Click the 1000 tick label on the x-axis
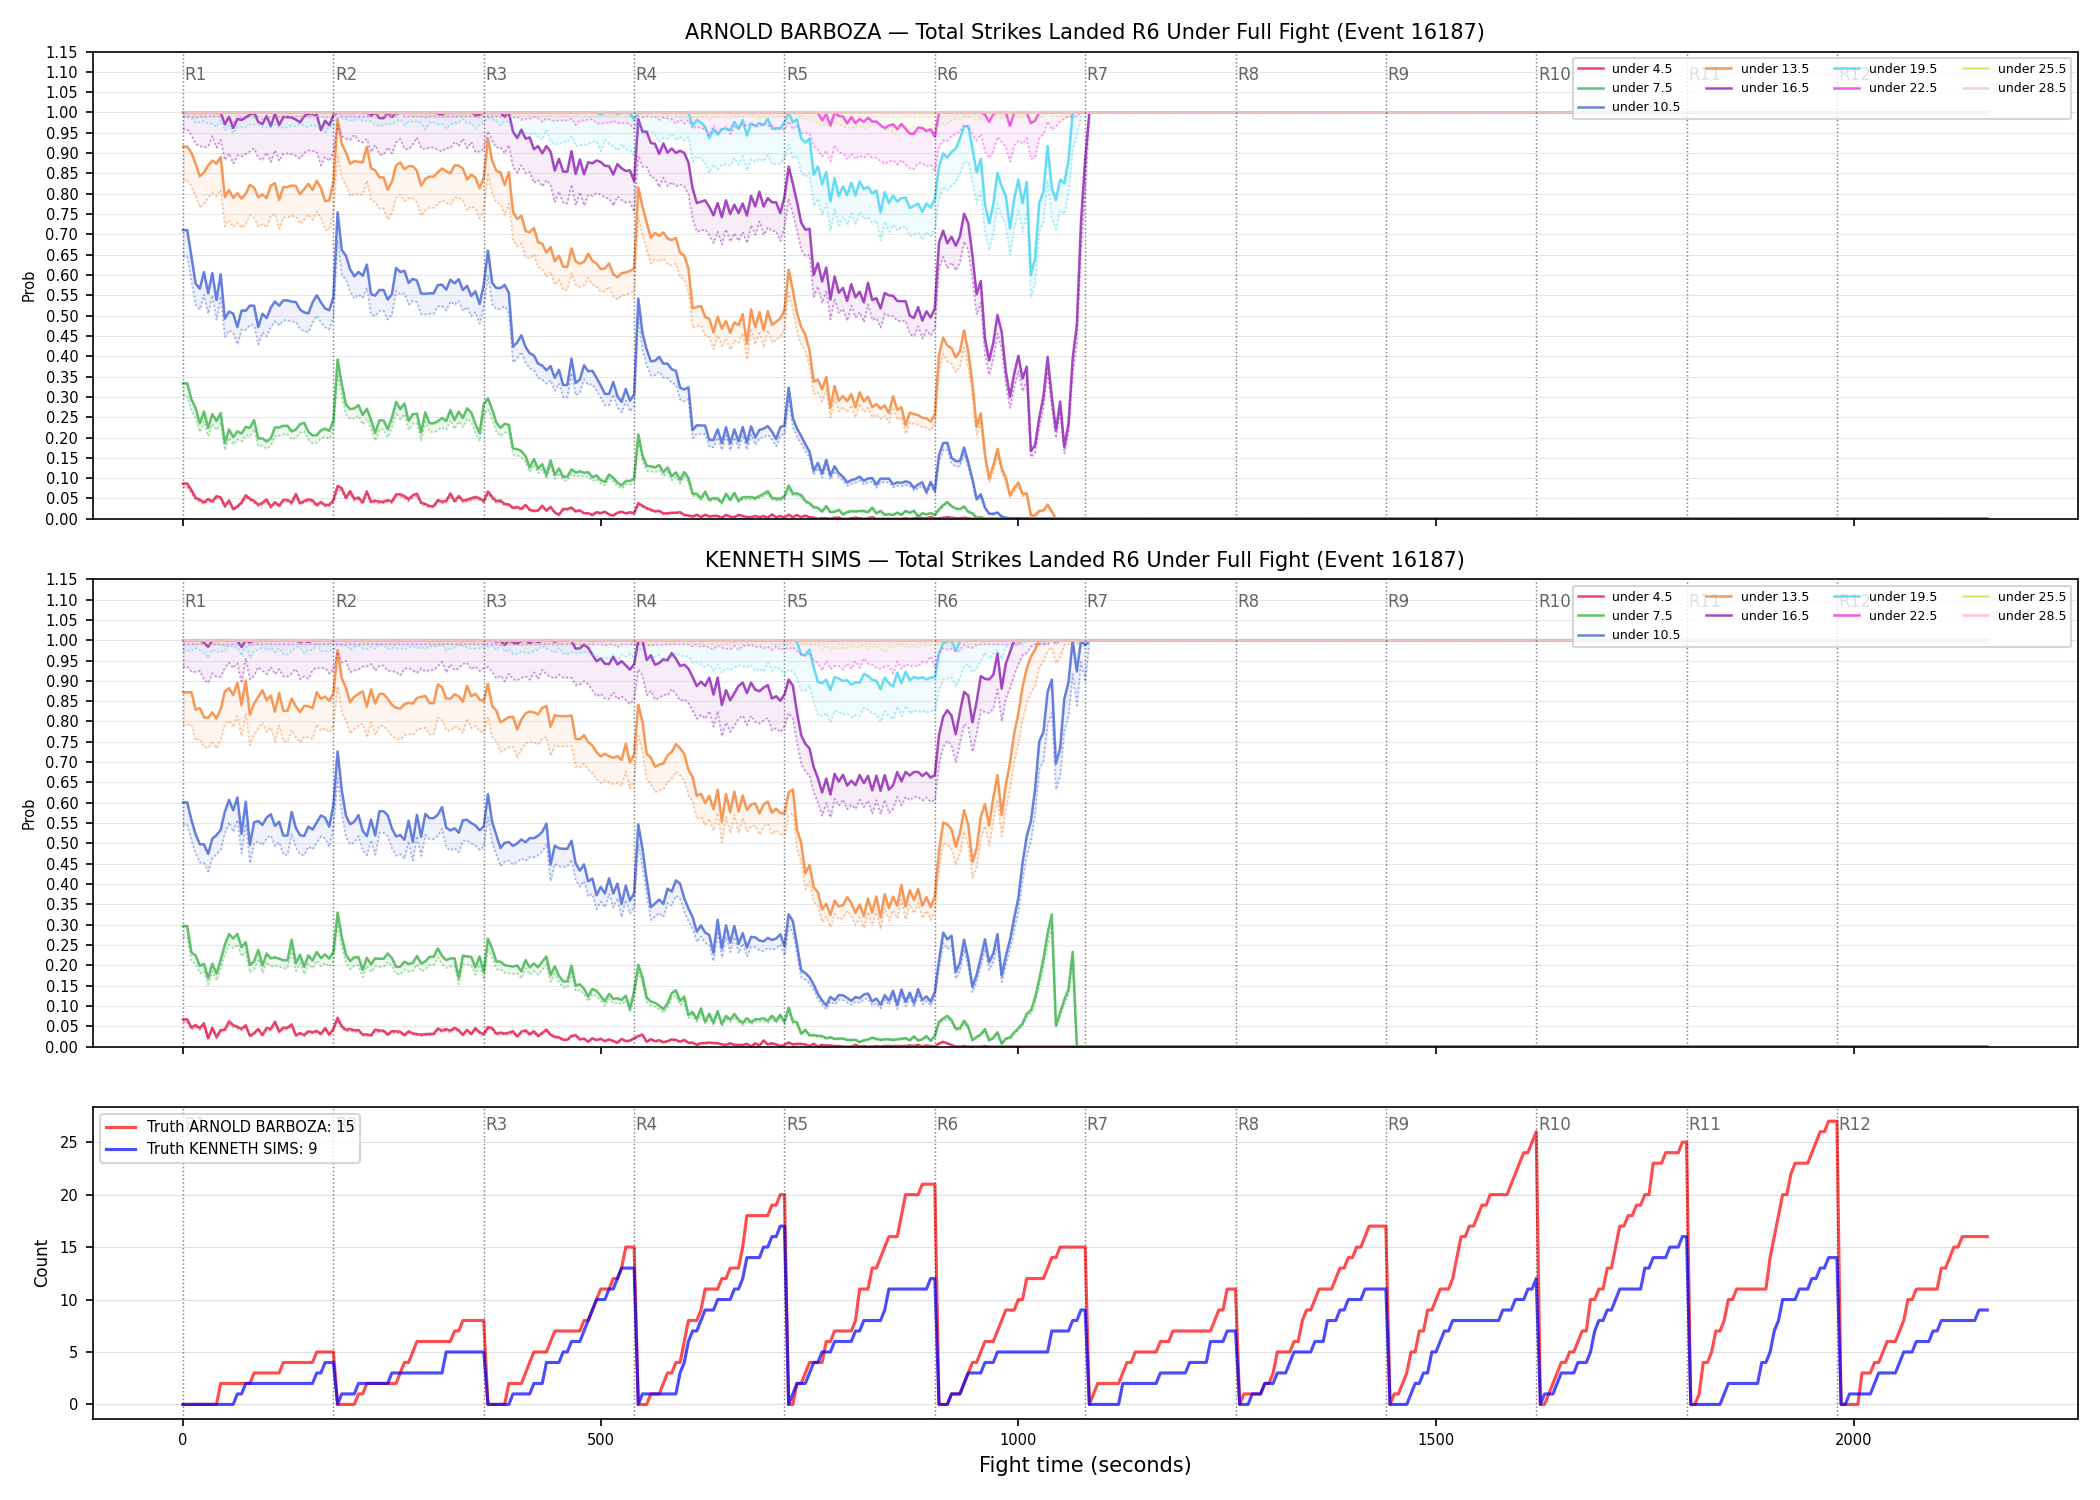 pos(1018,1440)
